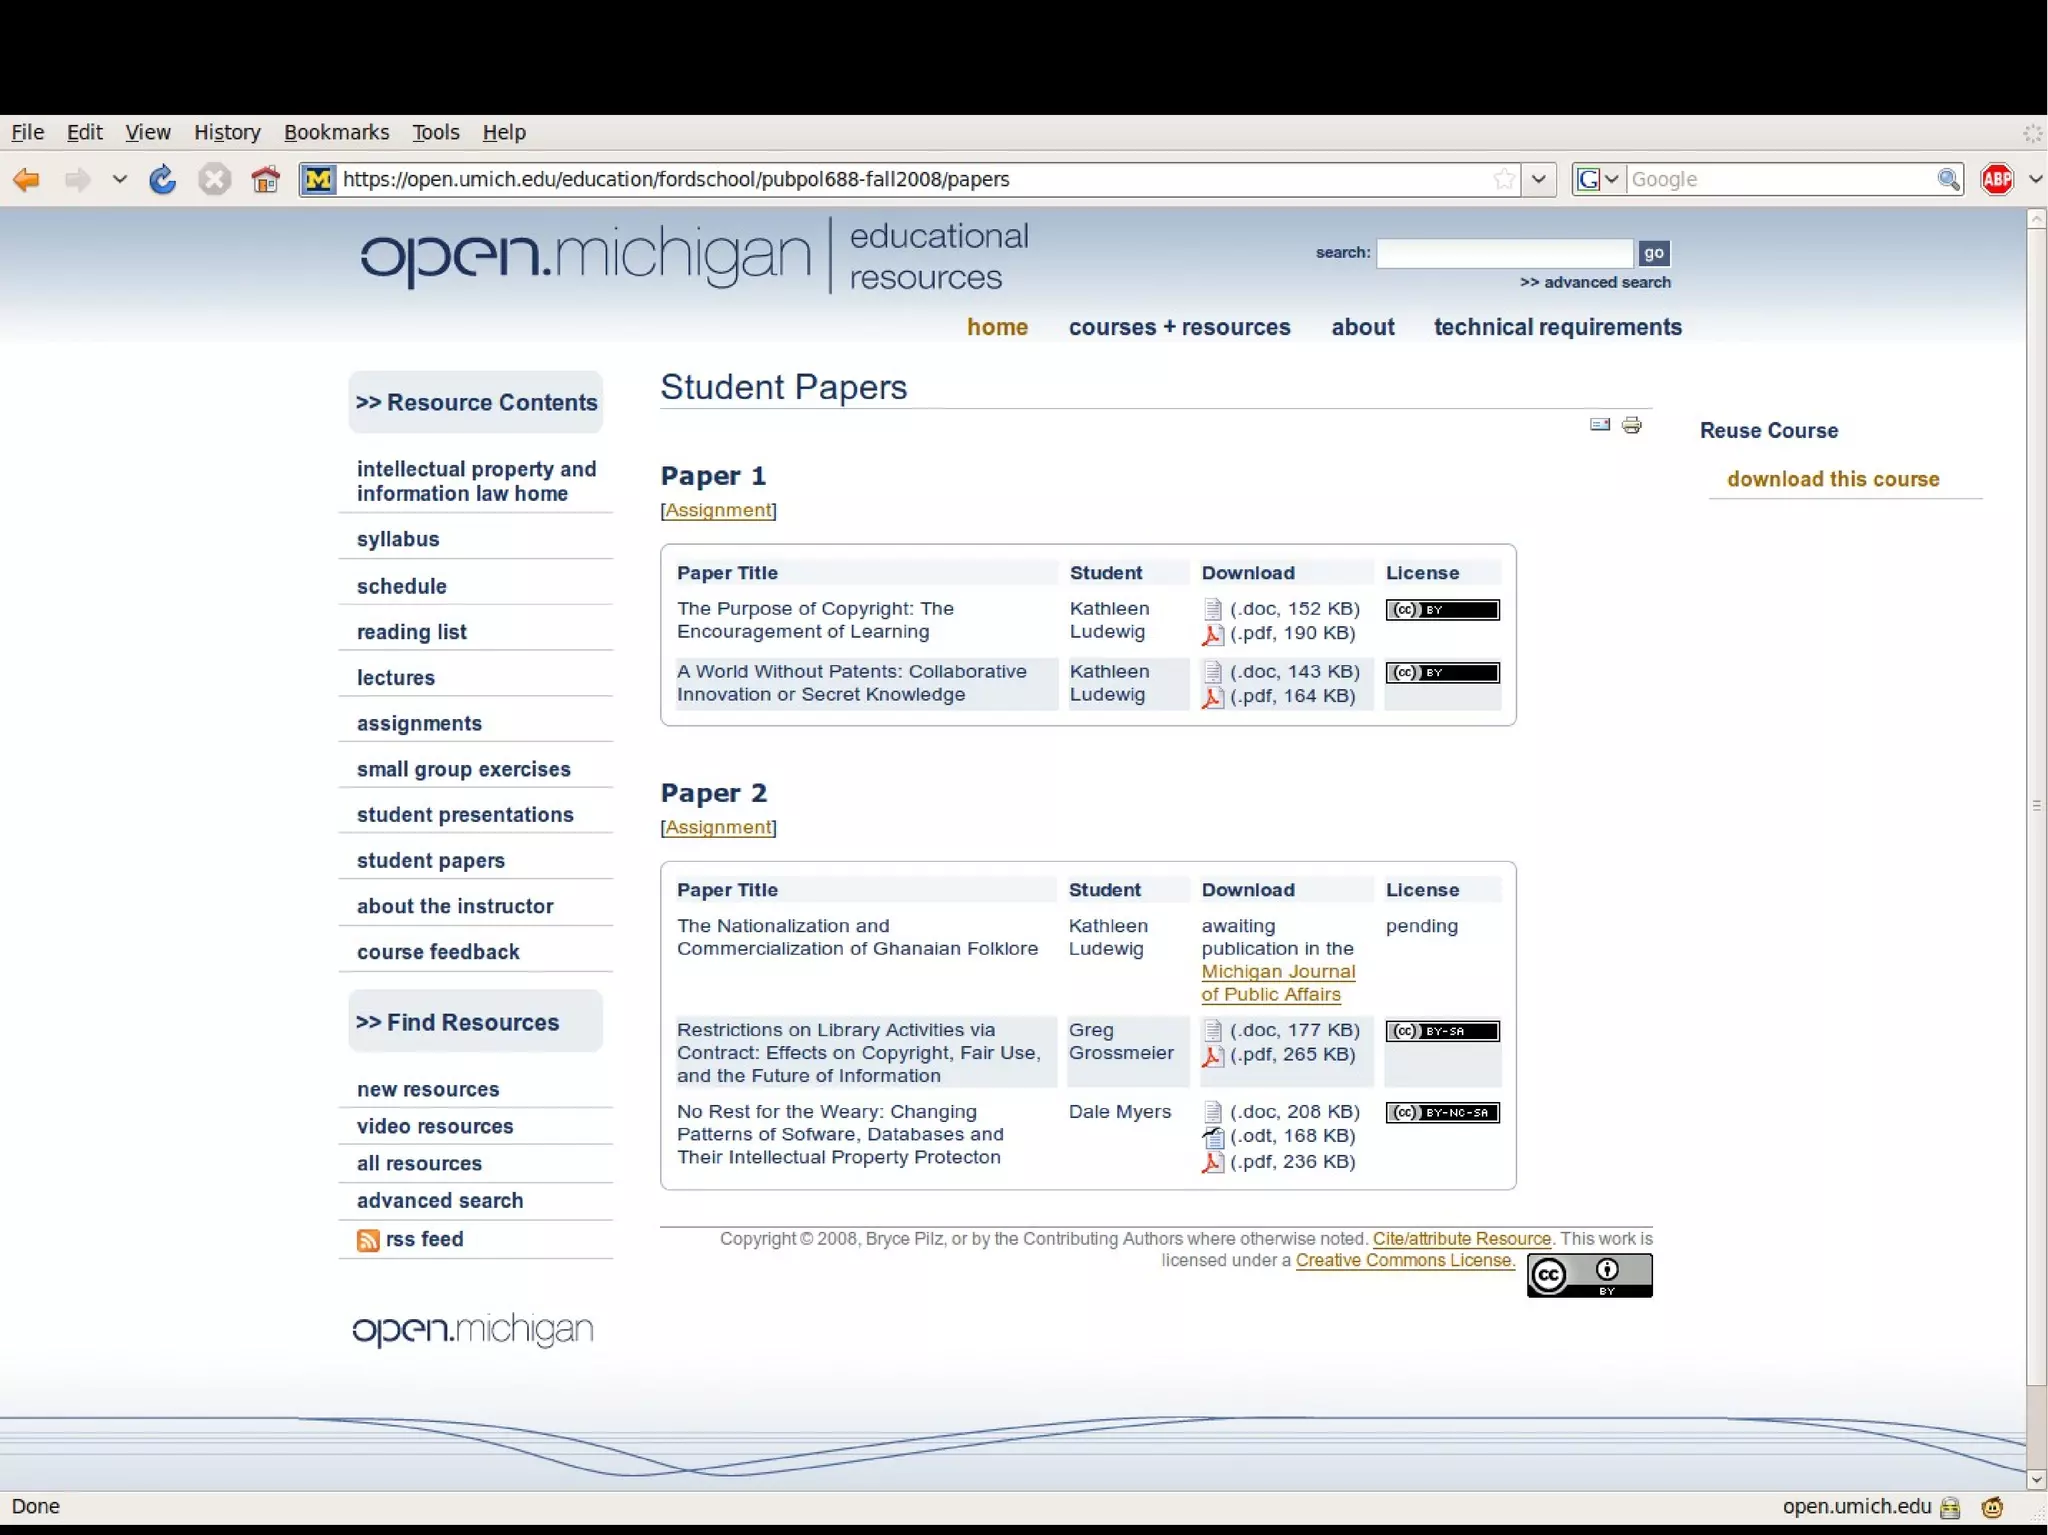
Task: Open the Adblock Plus ABP icon
Action: click(x=1997, y=180)
